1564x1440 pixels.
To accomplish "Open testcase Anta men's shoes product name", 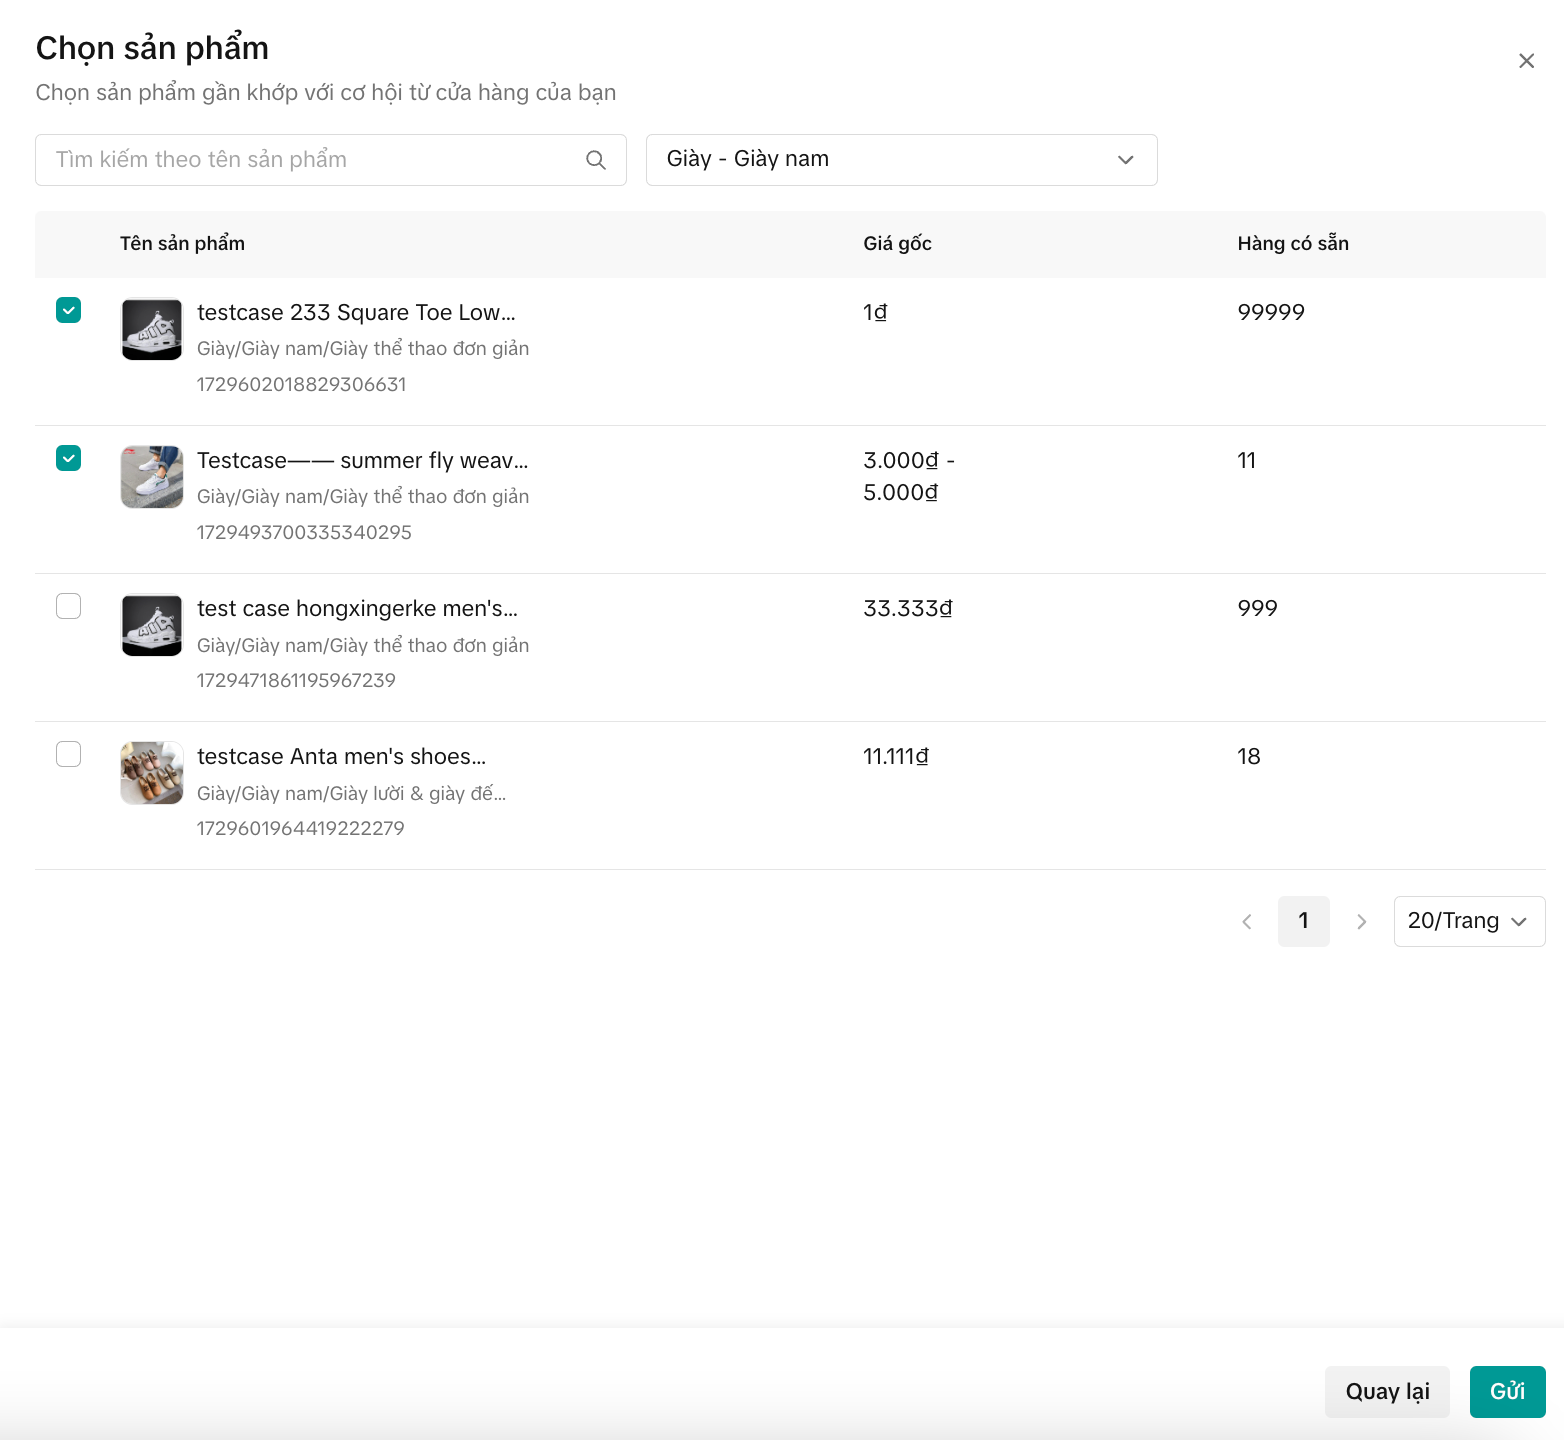I will [x=341, y=757].
